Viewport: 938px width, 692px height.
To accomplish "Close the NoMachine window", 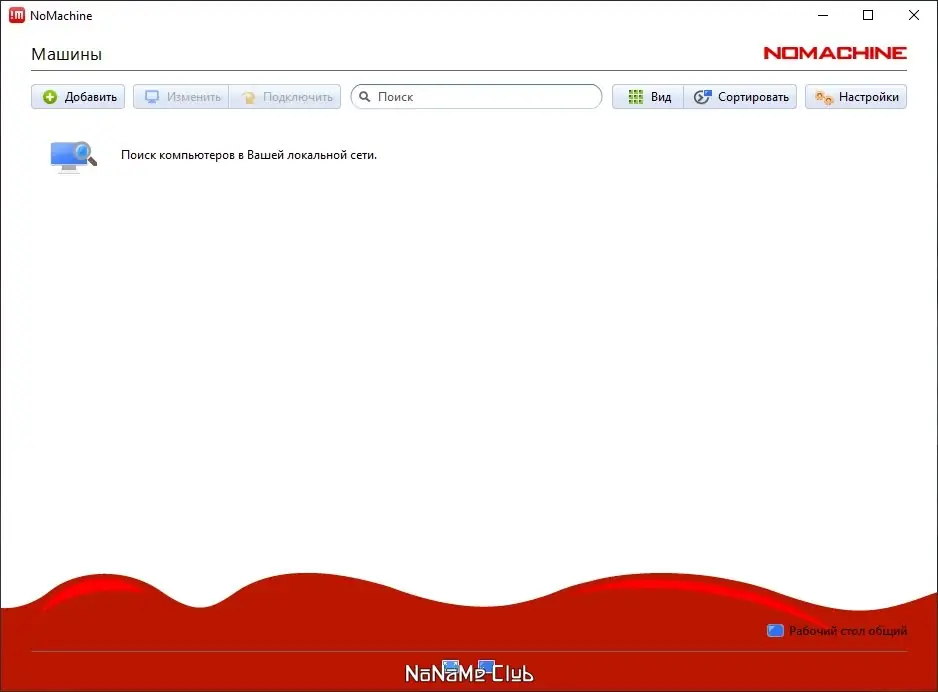I will 913,16.
